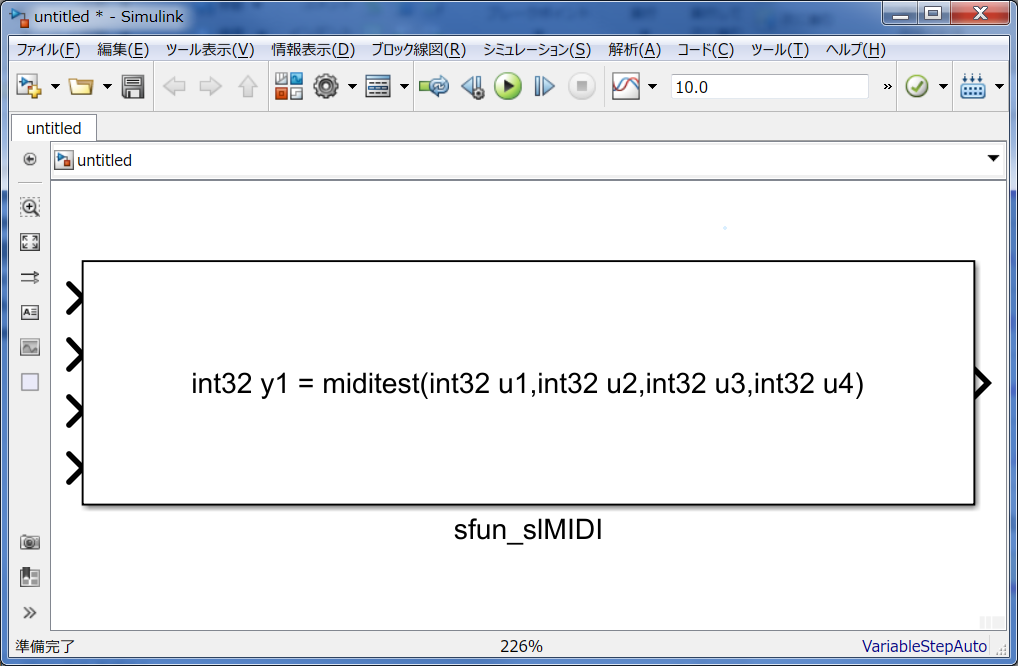
Task: Toggle sample time legend arrows icon
Action: point(30,277)
